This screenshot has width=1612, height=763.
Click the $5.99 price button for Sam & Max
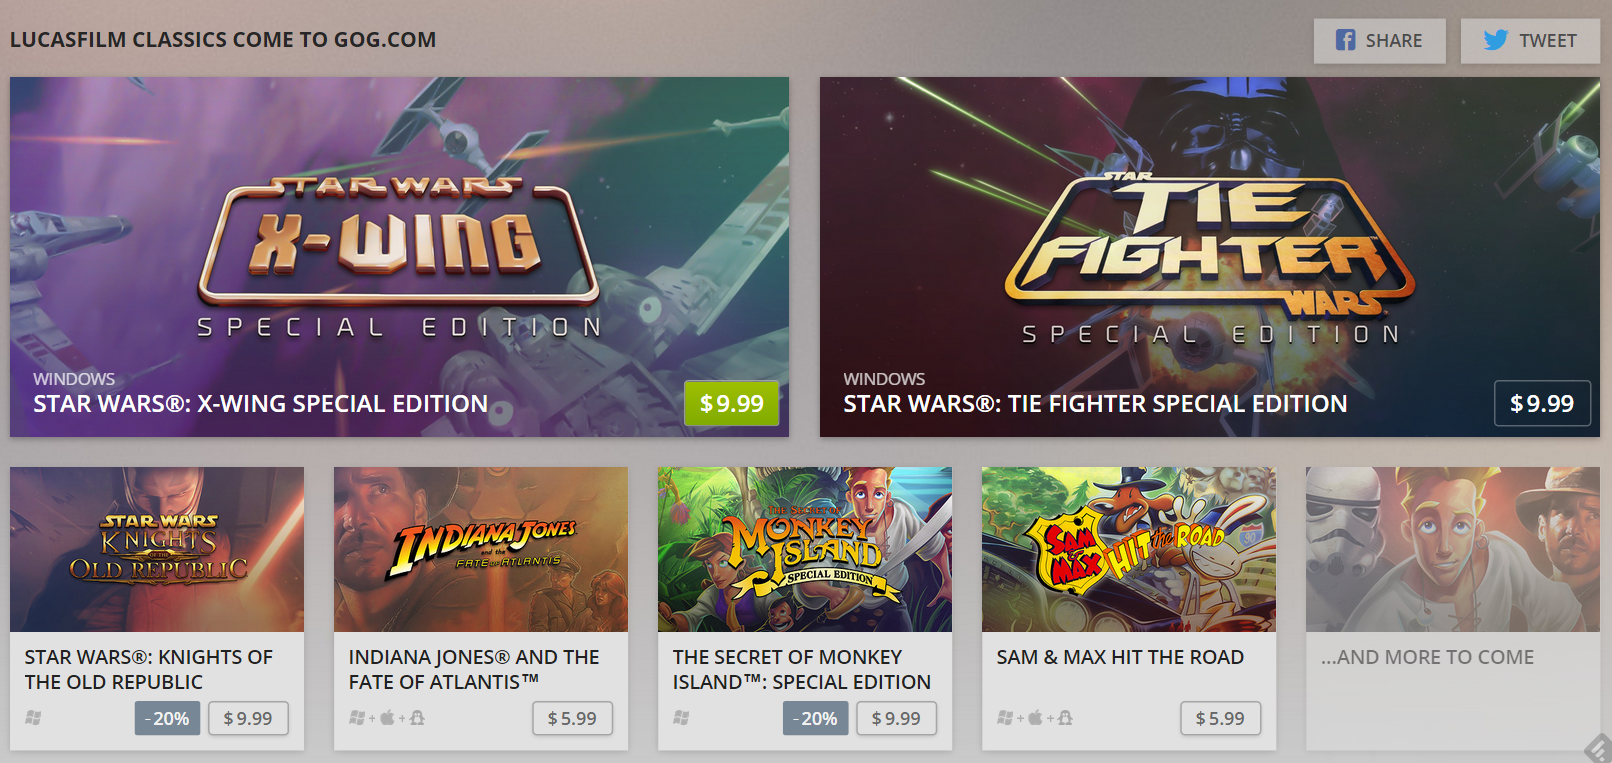point(1220,718)
